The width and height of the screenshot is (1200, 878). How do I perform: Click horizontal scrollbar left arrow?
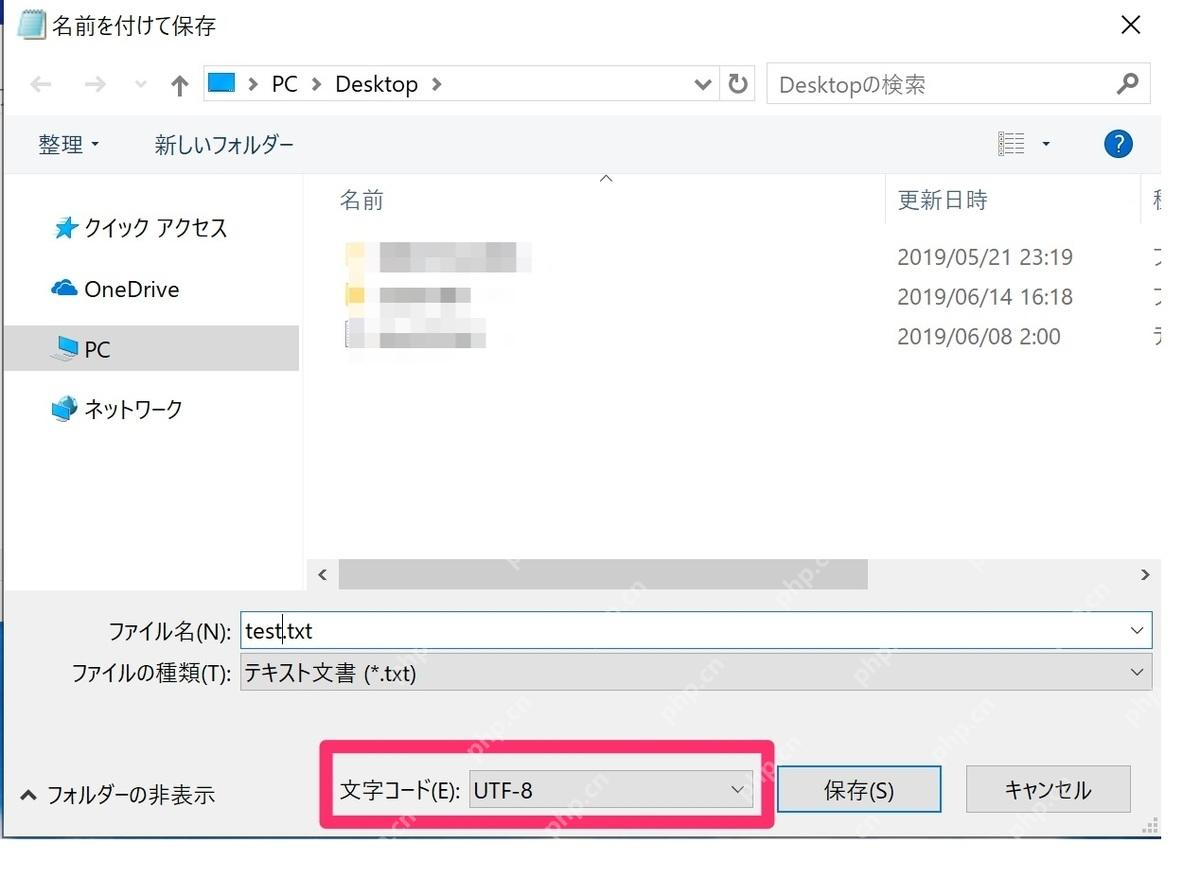[x=322, y=575]
